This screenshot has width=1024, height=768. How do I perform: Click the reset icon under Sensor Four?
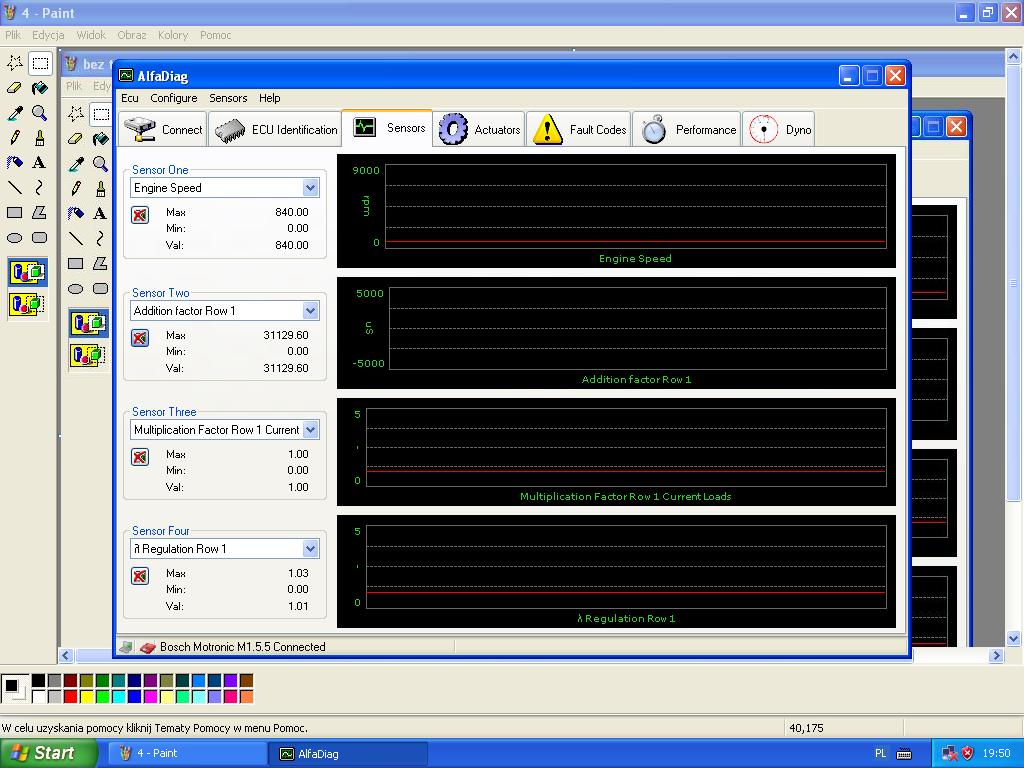pyautogui.click(x=140, y=576)
